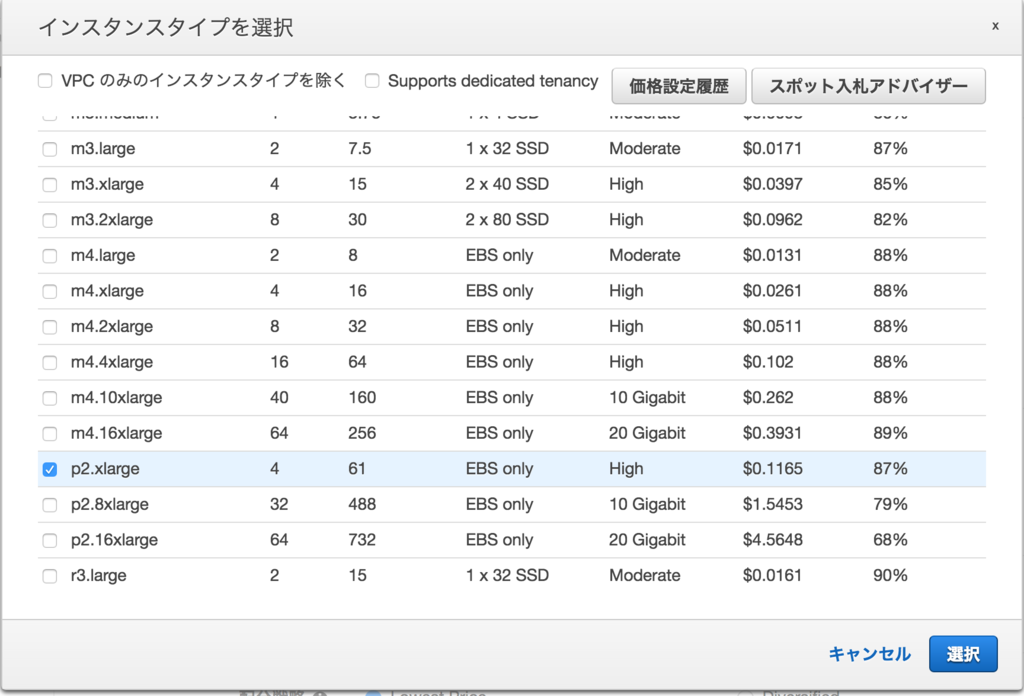1024x696 pixels.
Task: Select the m3.2xlarge checkbox
Action: point(50,220)
